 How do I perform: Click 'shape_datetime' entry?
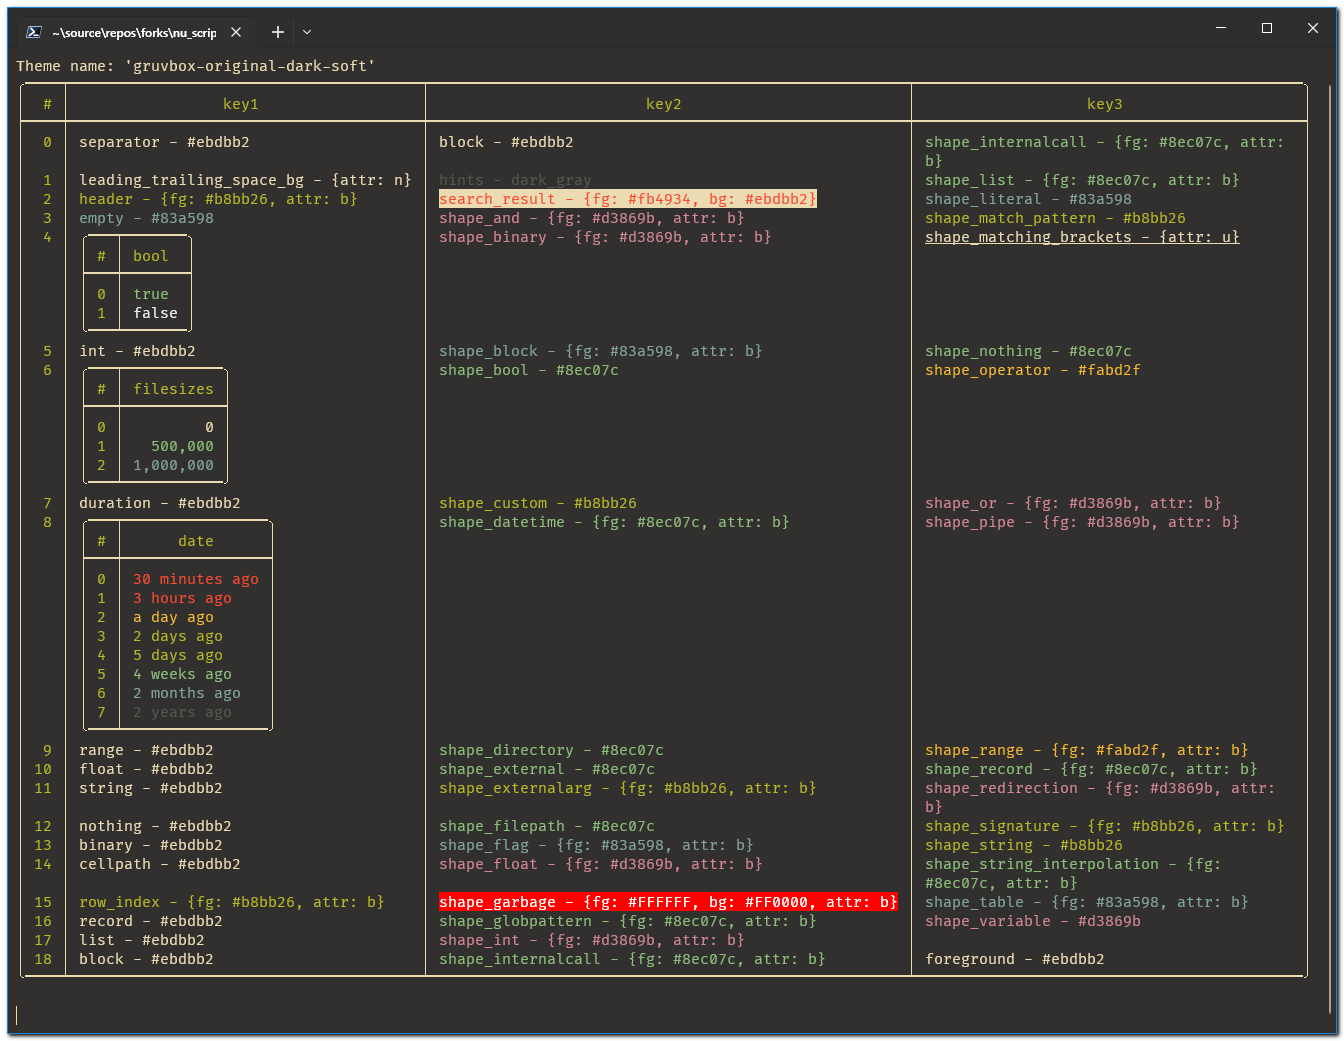pos(614,522)
